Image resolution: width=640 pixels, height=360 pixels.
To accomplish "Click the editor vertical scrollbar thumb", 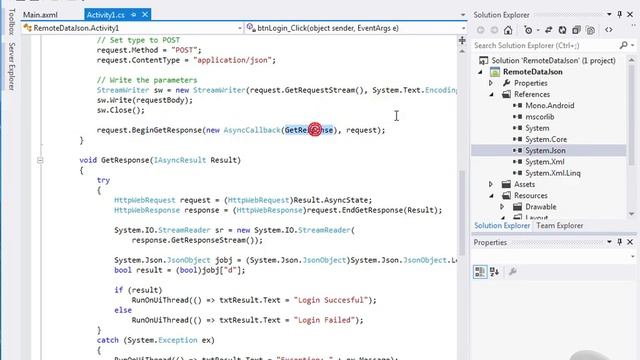I will click(462, 212).
